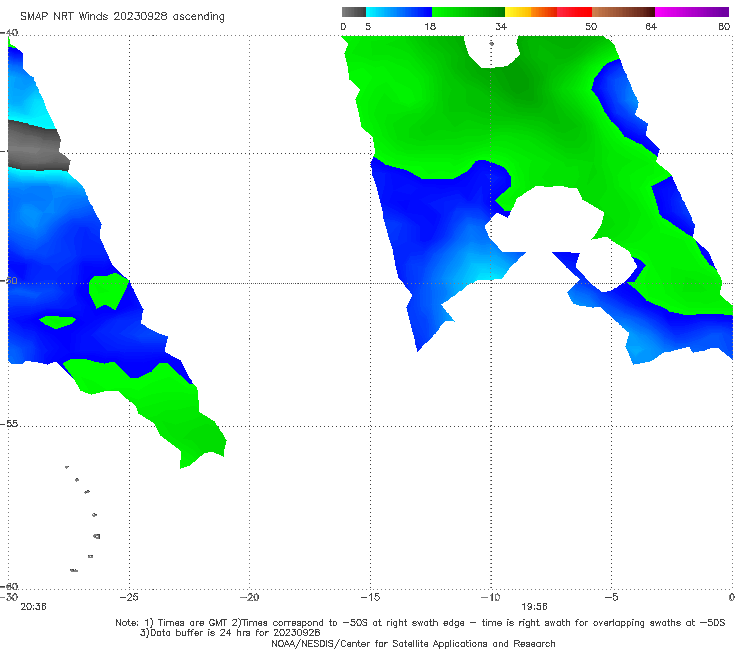740x650 pixels.
Task: Click the latitude label '-60'
Action: click(9, 586)
